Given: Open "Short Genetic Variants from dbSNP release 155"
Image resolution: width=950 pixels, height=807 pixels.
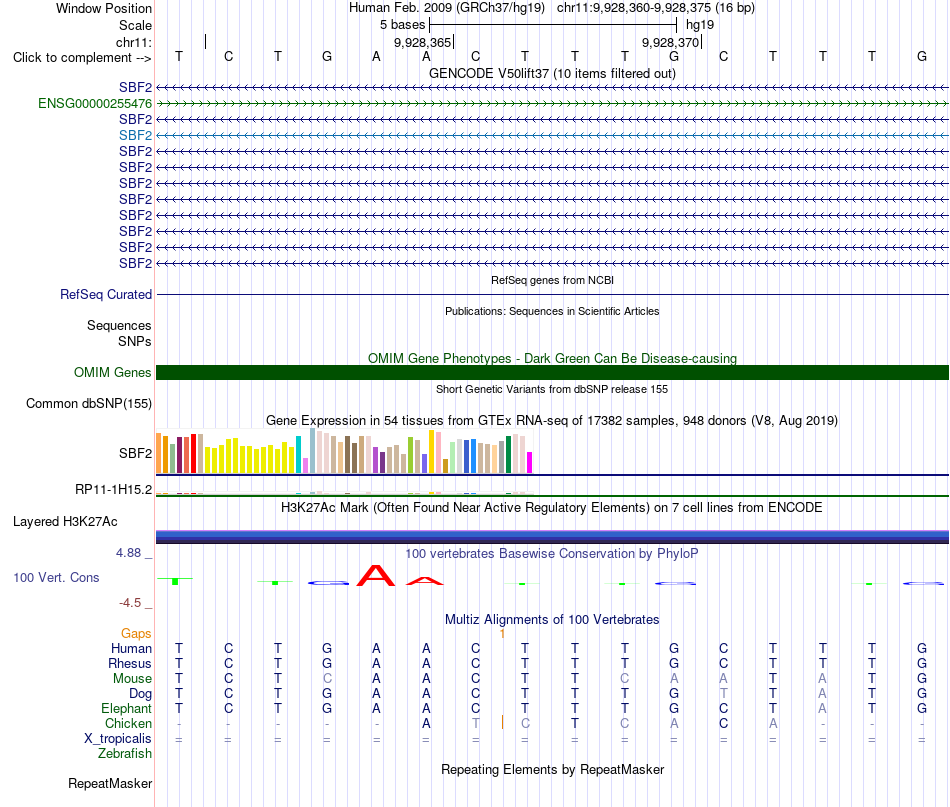Looking at the screenshot, I should [x=552, y=389].
